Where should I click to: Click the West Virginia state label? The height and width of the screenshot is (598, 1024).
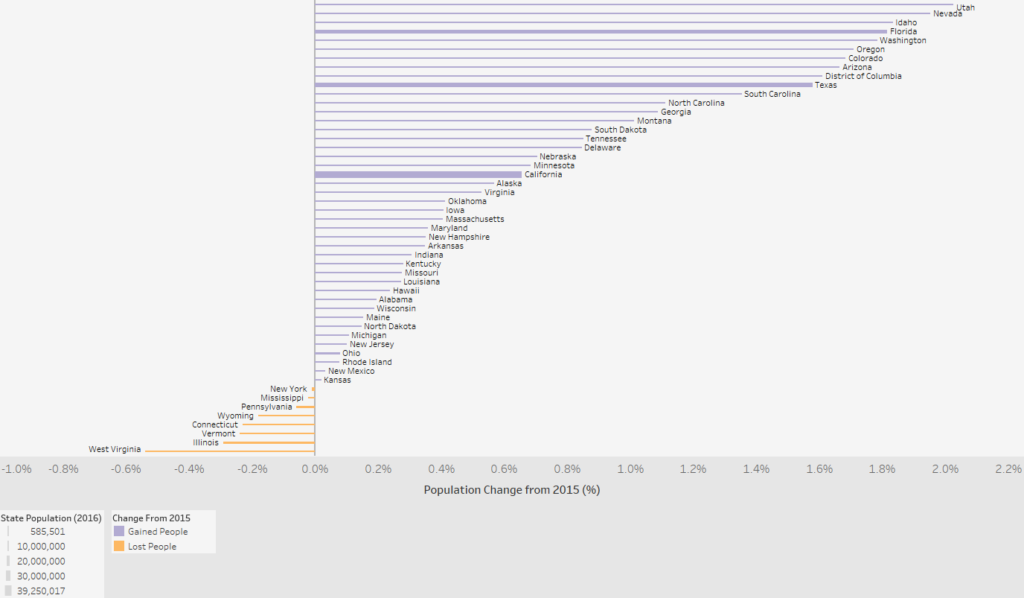(115, 449)
